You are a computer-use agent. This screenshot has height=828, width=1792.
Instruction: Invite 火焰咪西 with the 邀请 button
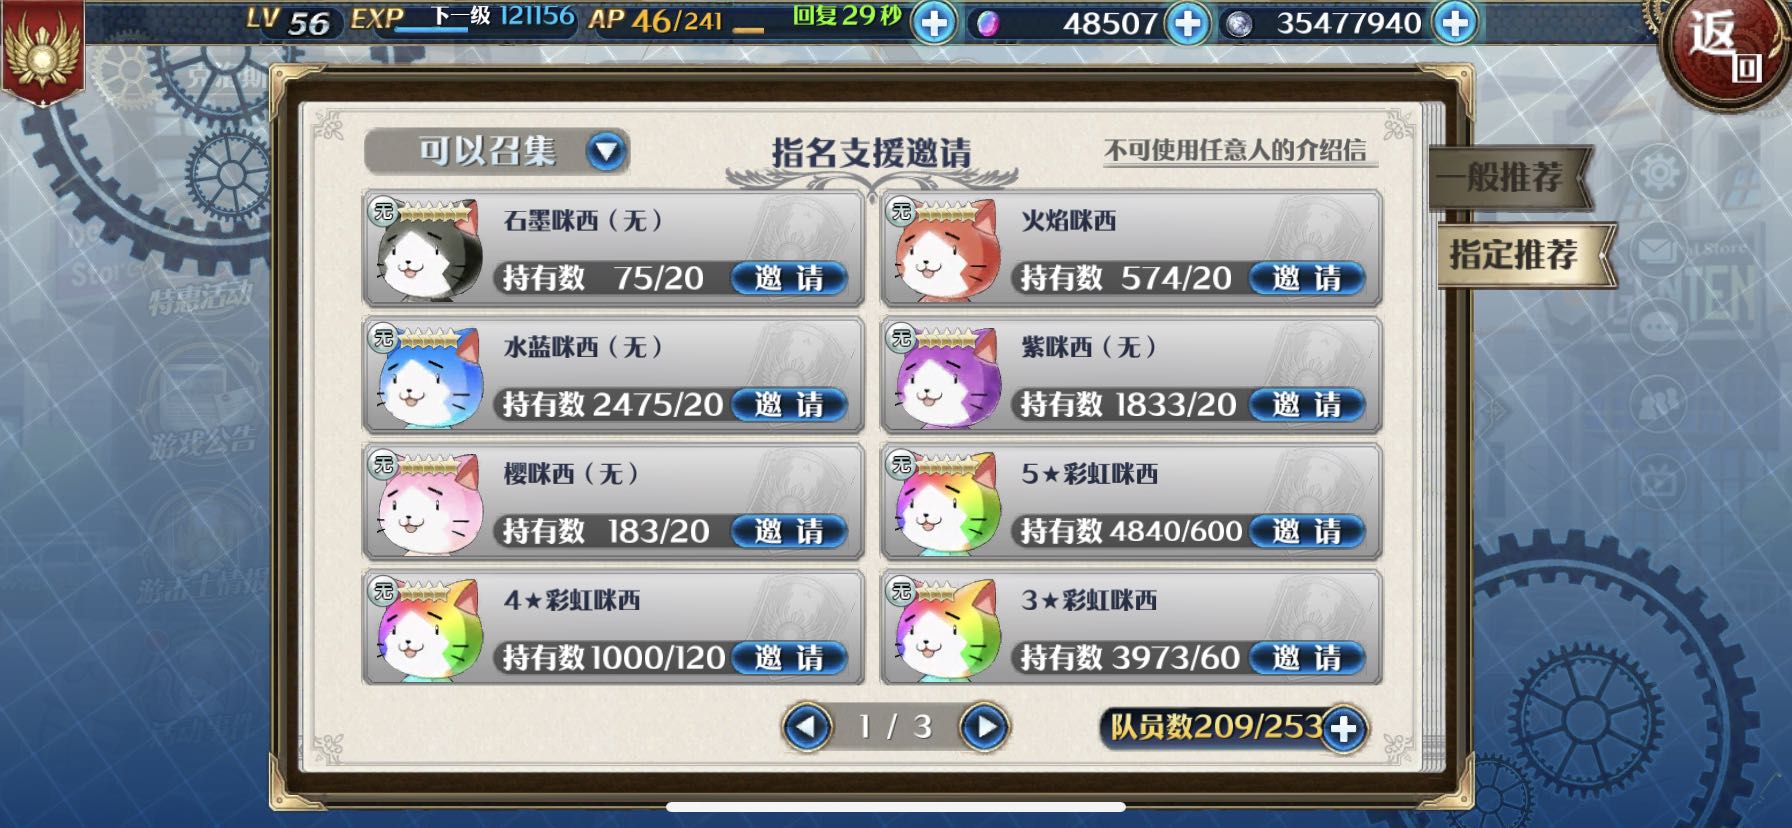point(1307,278)
